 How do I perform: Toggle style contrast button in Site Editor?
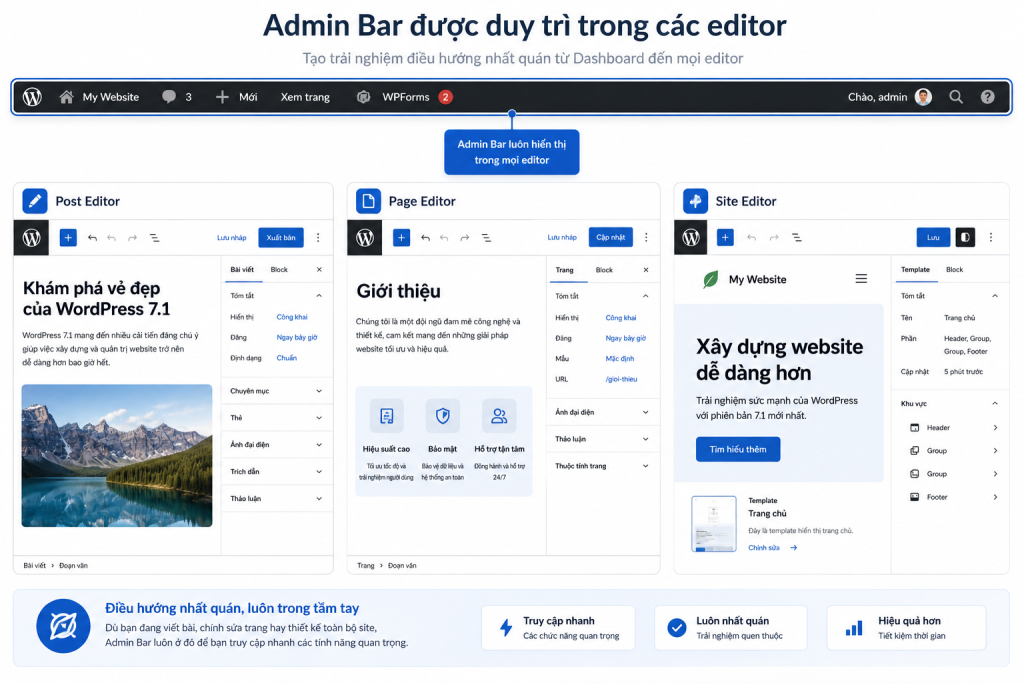(965, 238)
